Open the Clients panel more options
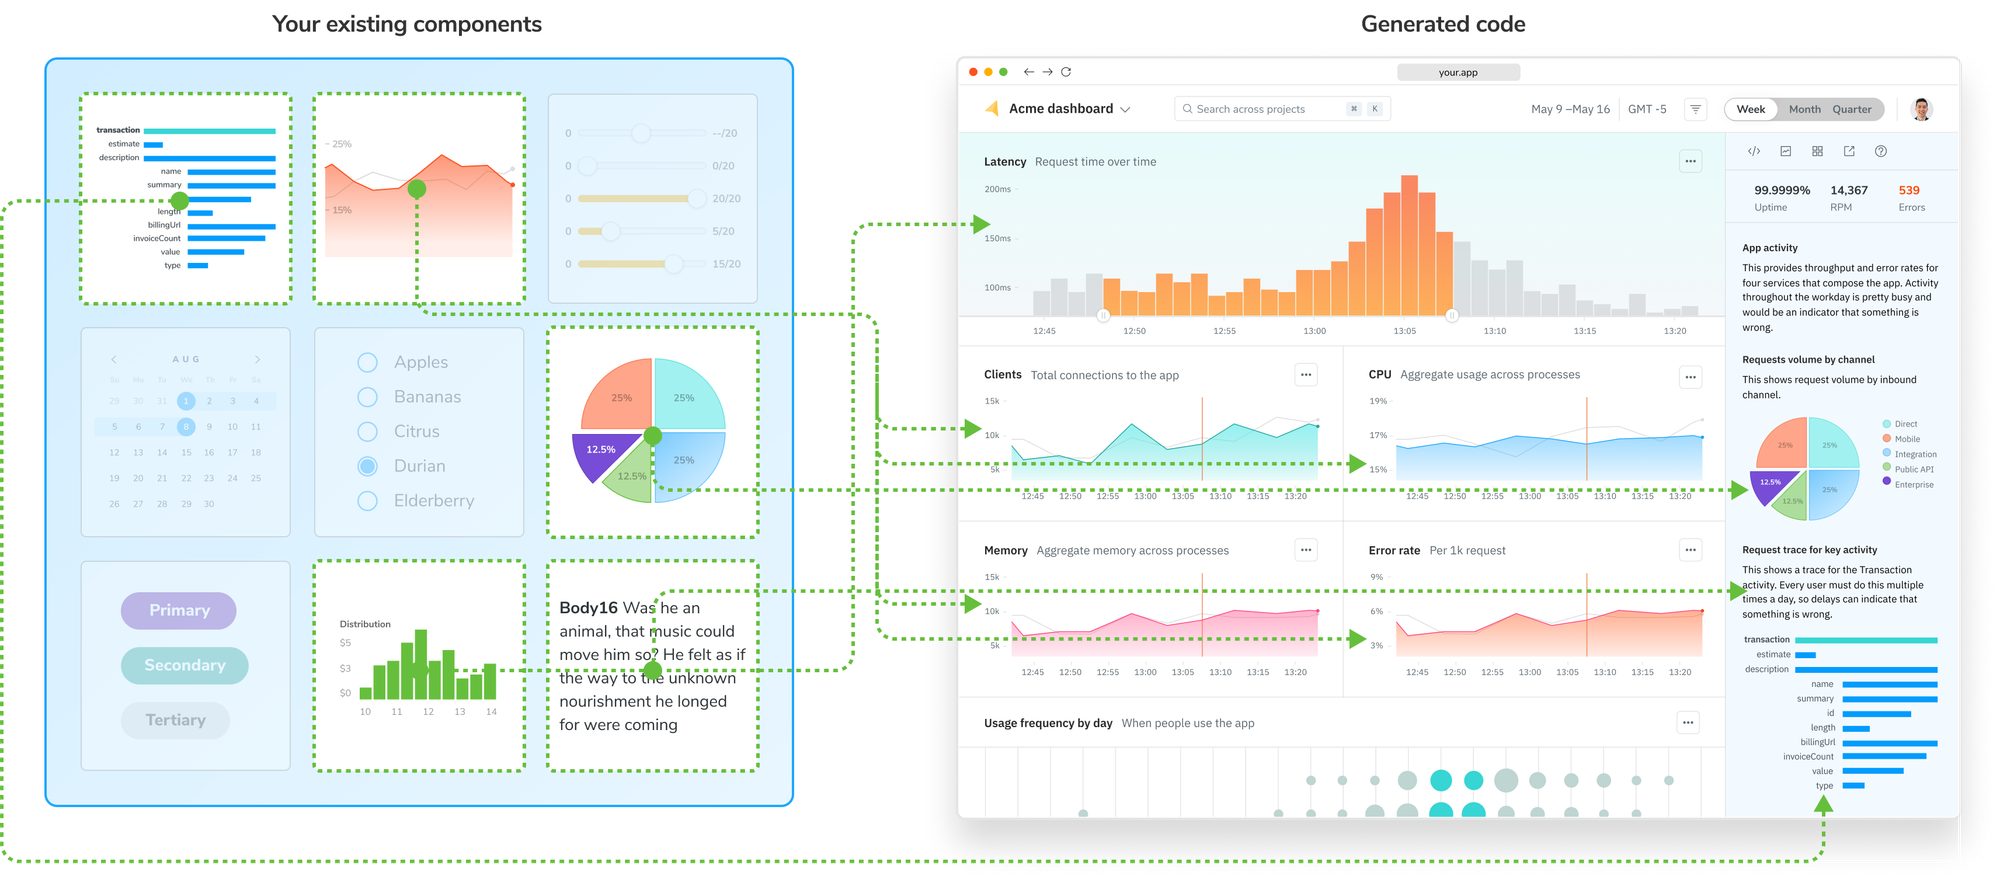The width and height of the screenshot is (2000, 882). click(1306, 375)
